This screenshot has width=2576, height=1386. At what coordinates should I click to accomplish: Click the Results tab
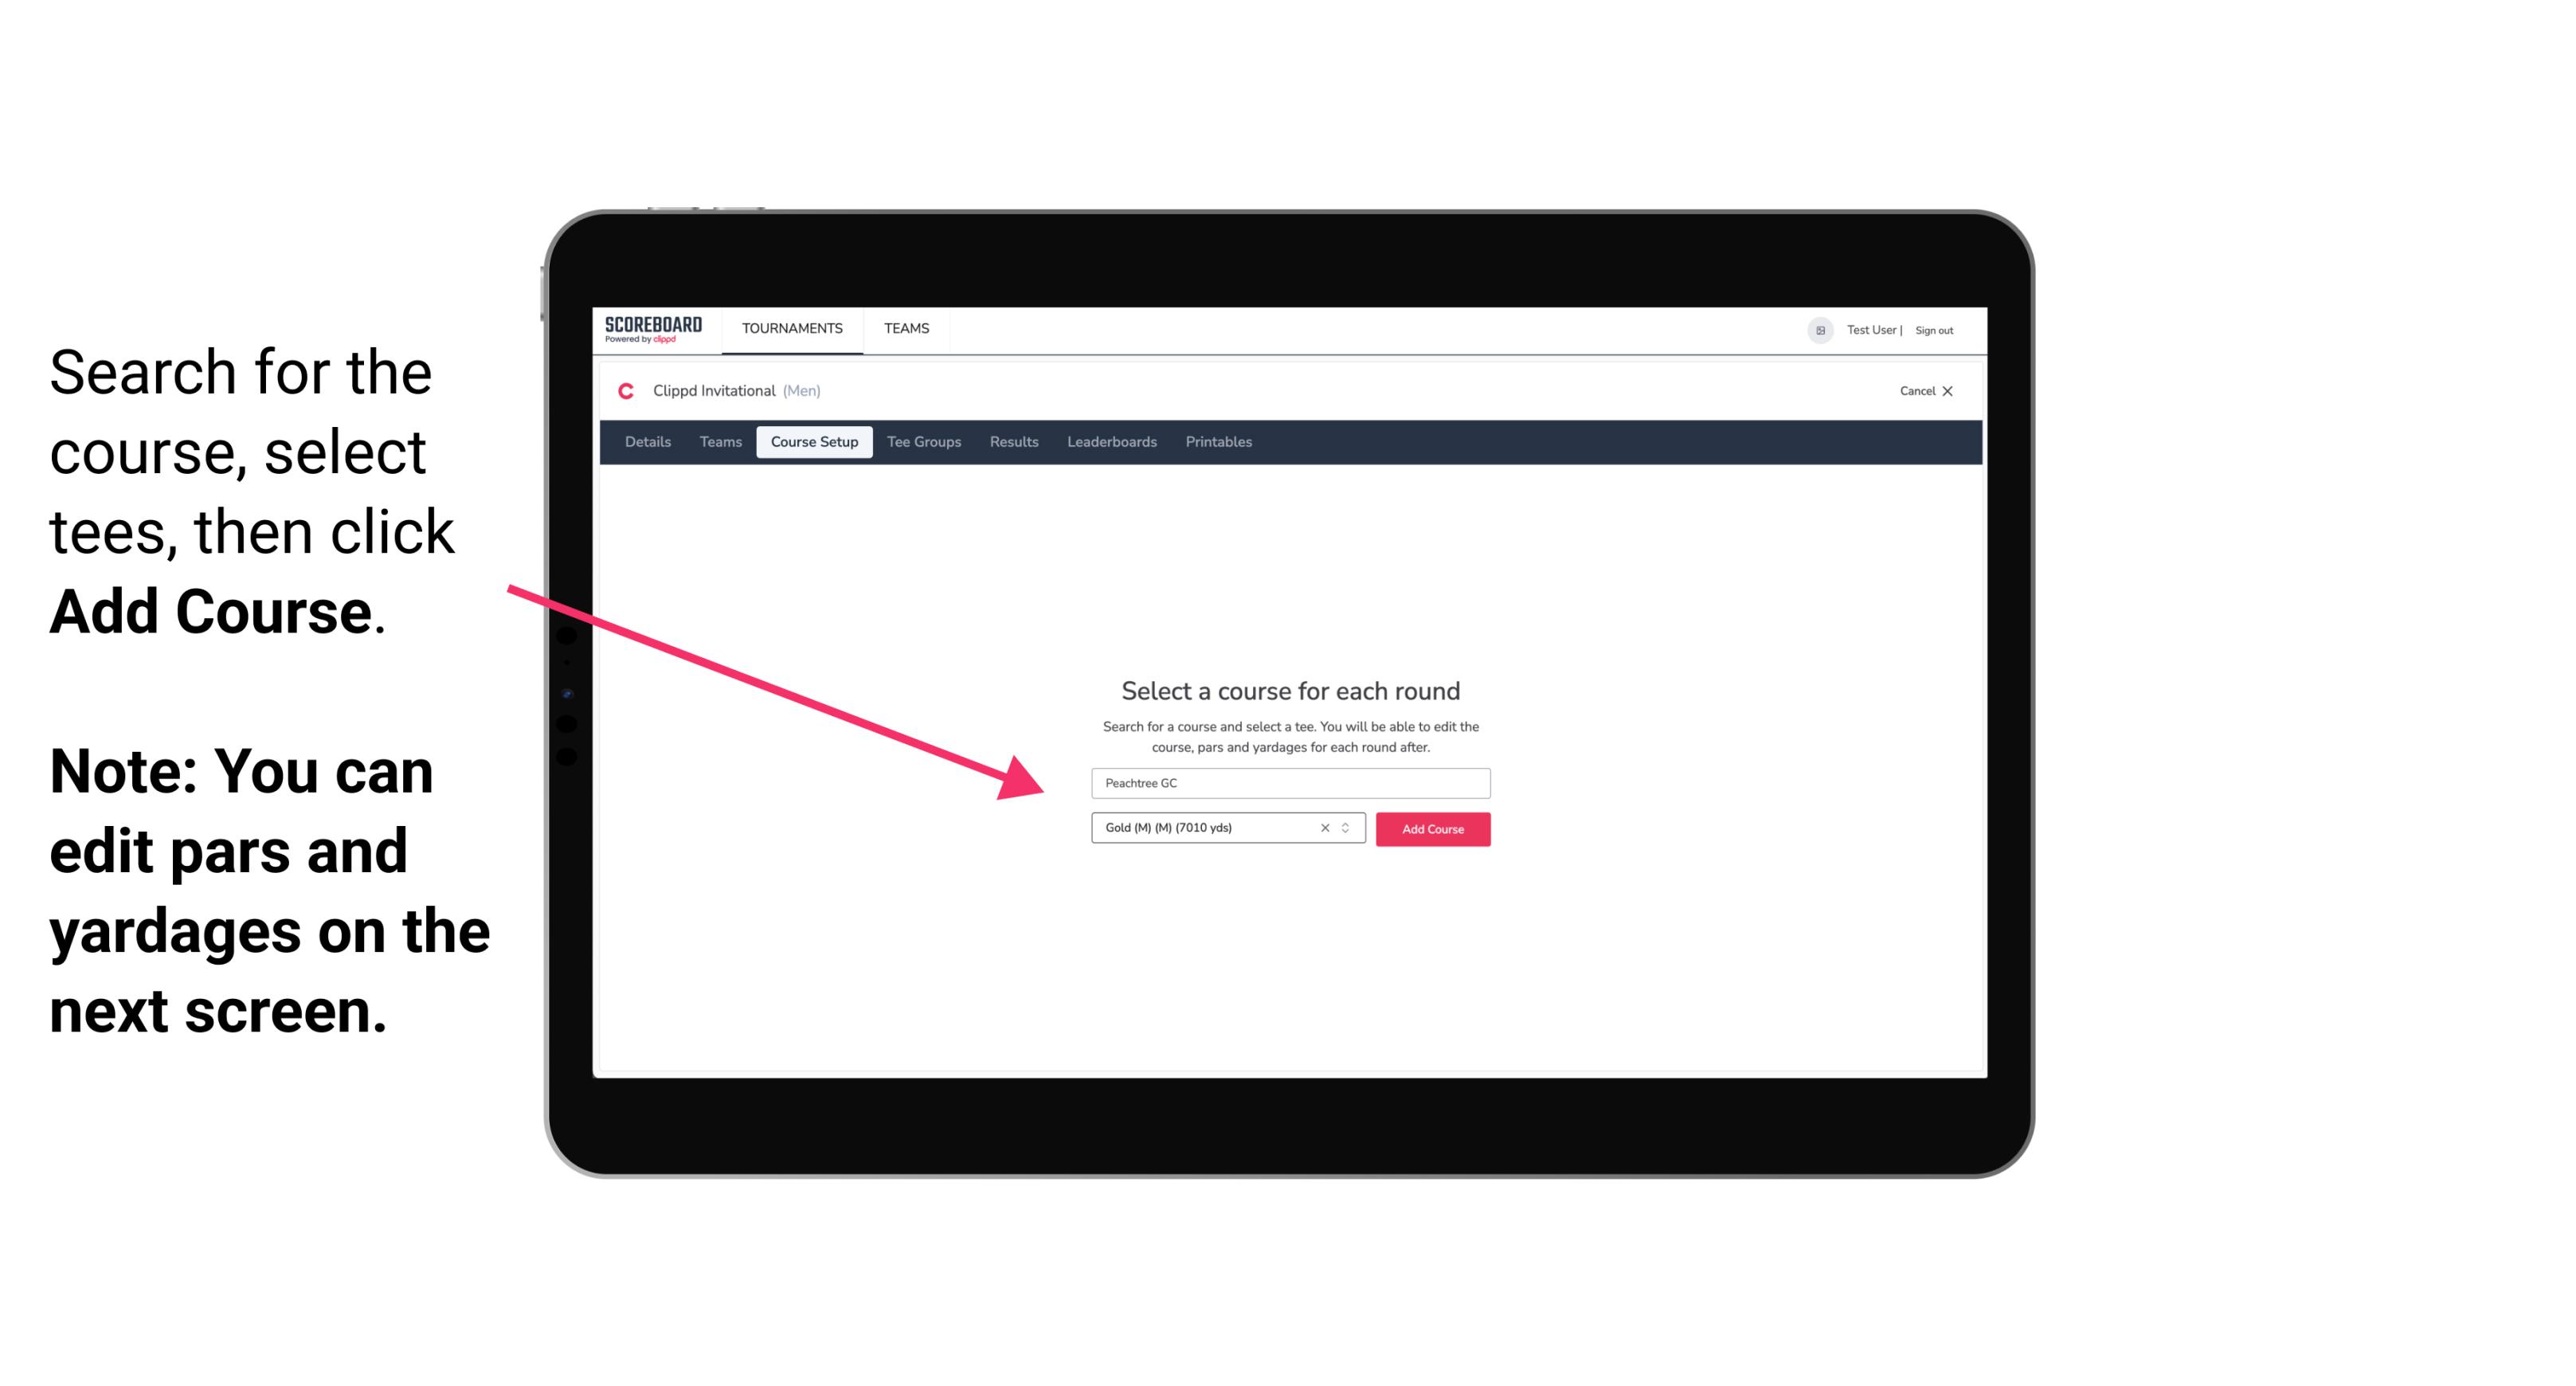[1013, 442]
